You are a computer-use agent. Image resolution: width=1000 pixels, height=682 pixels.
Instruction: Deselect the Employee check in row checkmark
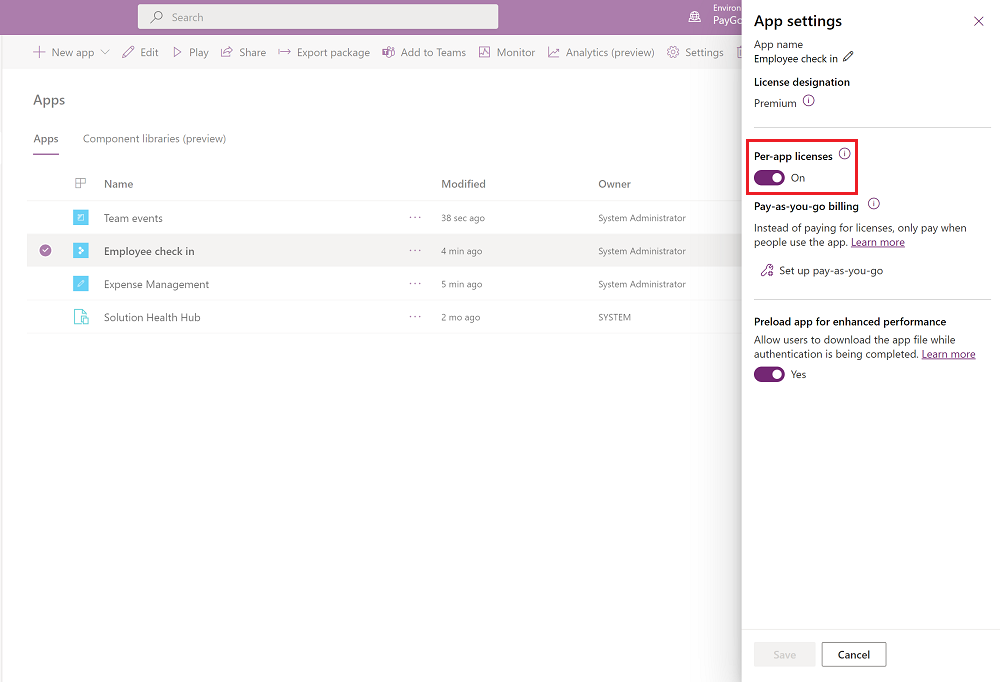pyautogui.click(x=45, y=251)
